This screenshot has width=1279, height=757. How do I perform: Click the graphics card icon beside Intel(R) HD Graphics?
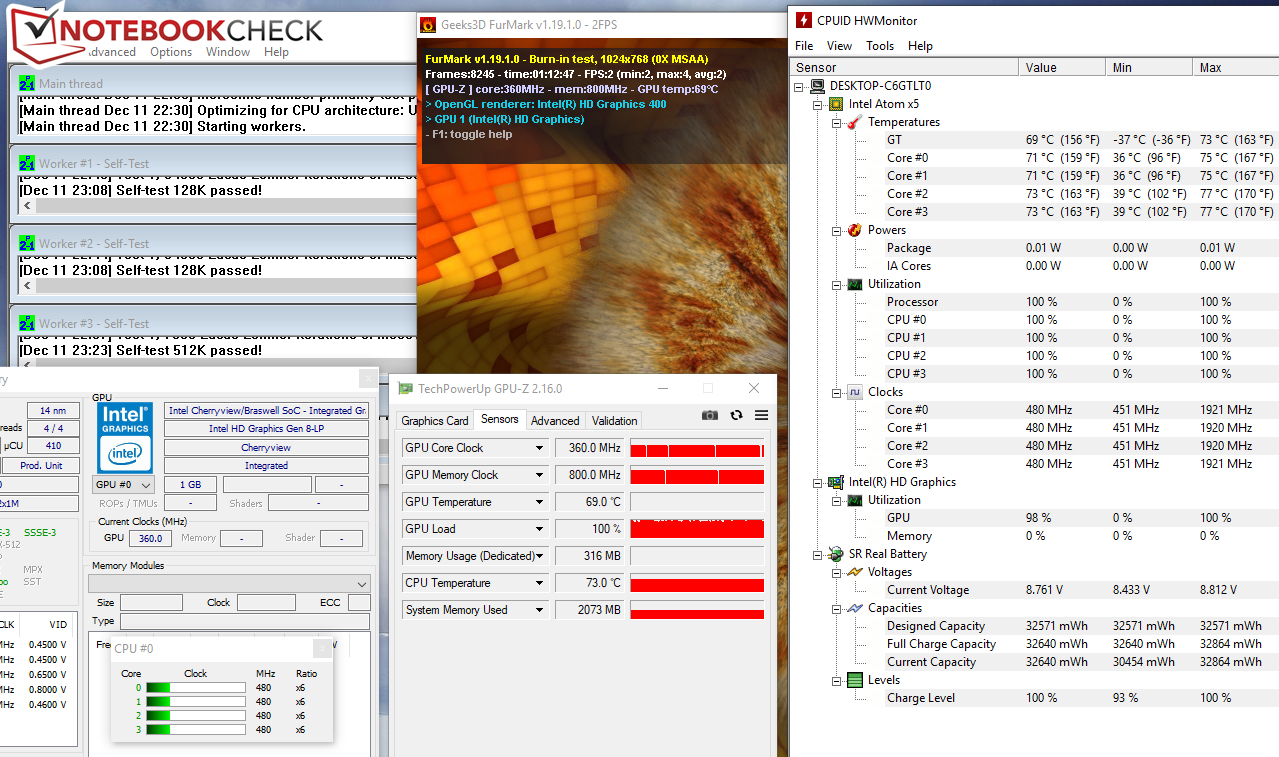click(x=835, y=482)
